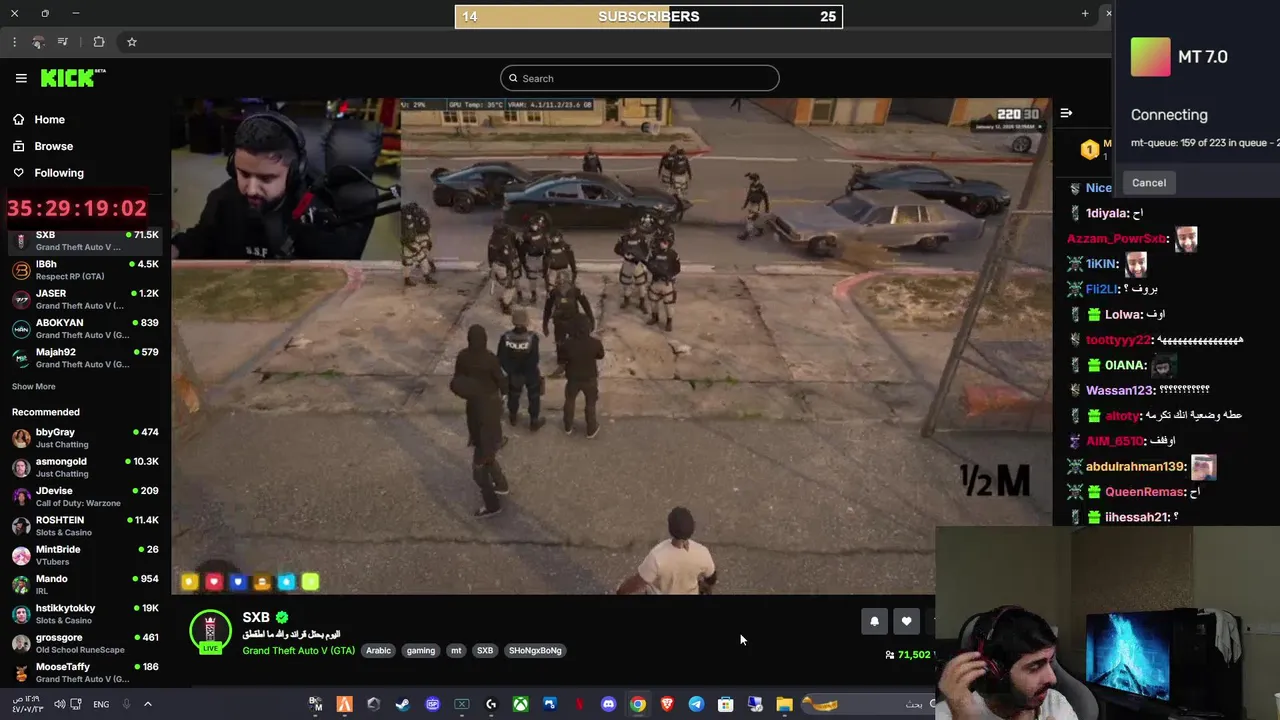This screenshot has height=720, width=1280.
Task: Click the Browse icon in sidebar
Action: click(19, 146)
